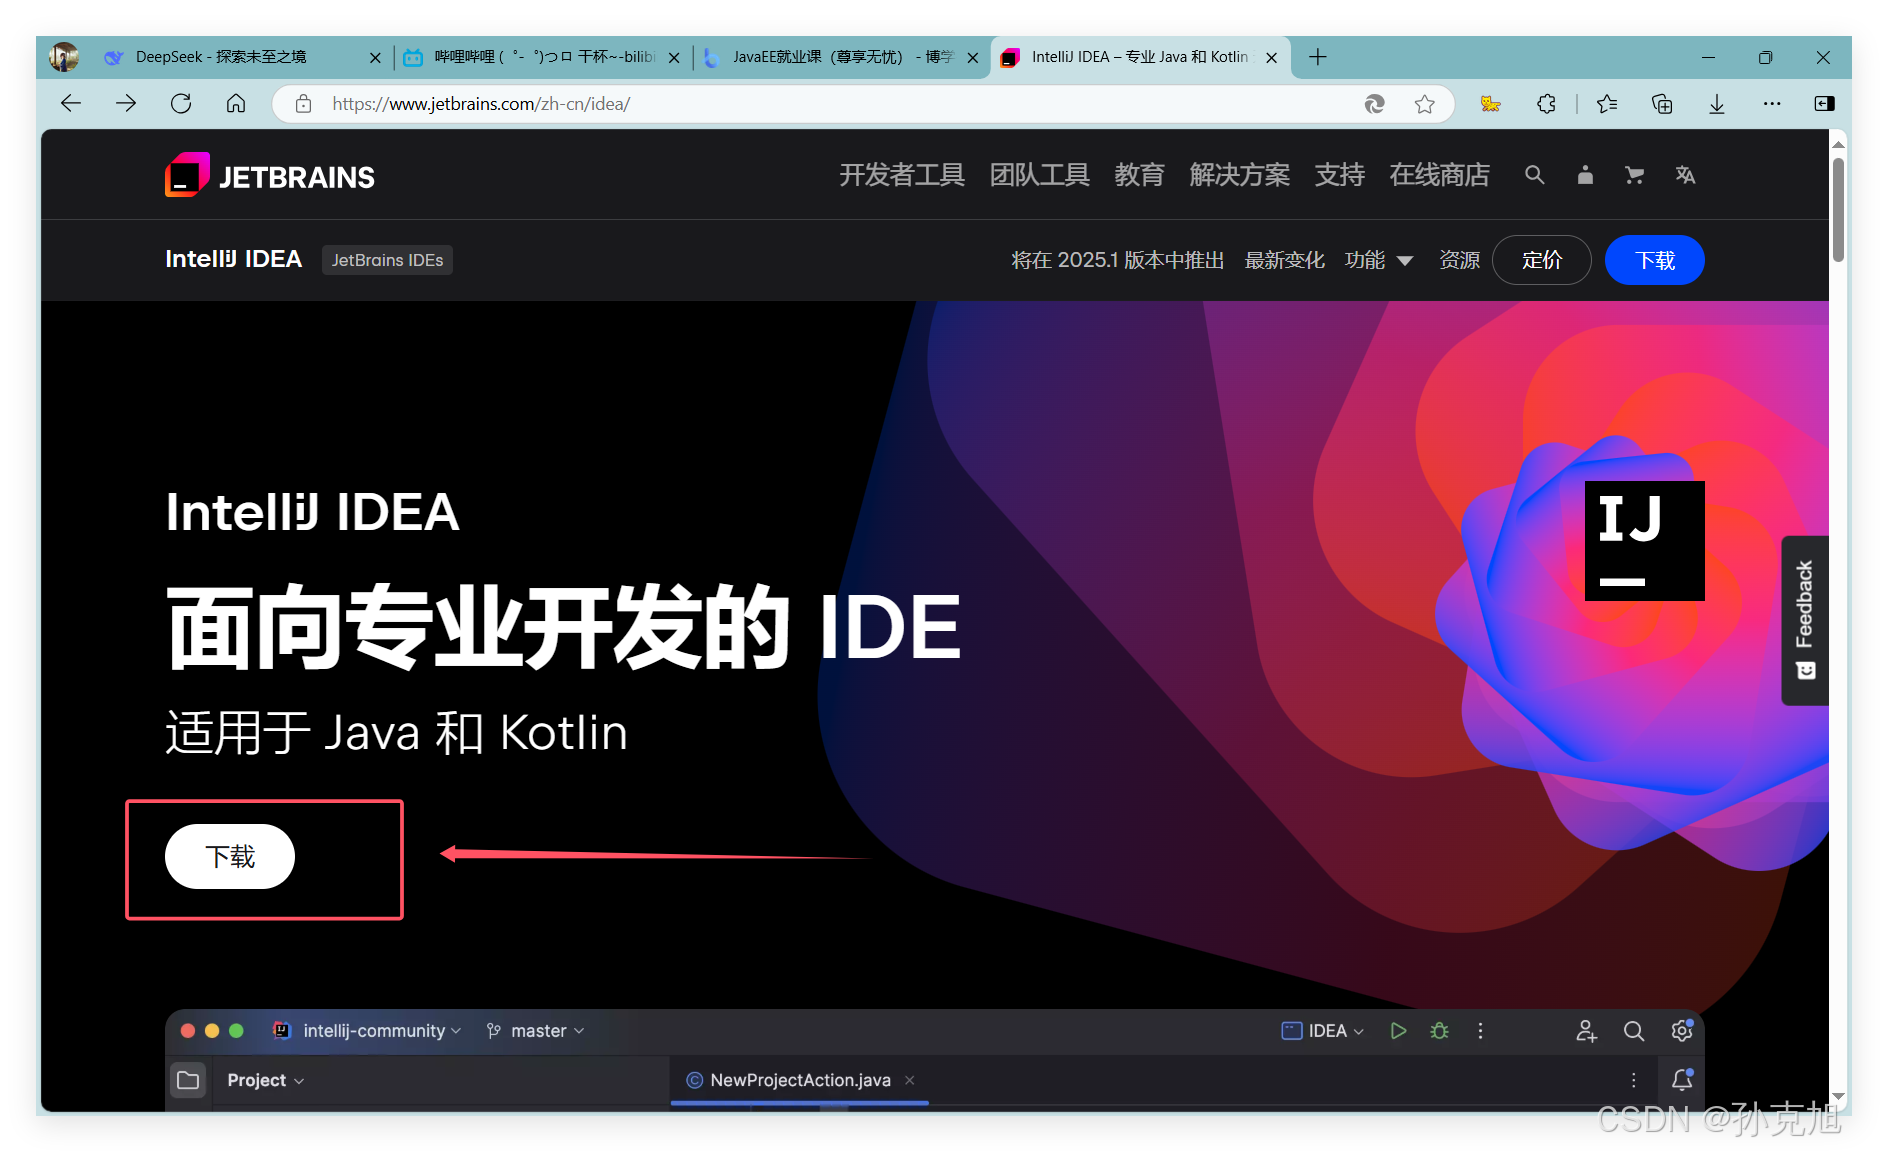Open the 在线商店 menu

[x=1439, y=176]
